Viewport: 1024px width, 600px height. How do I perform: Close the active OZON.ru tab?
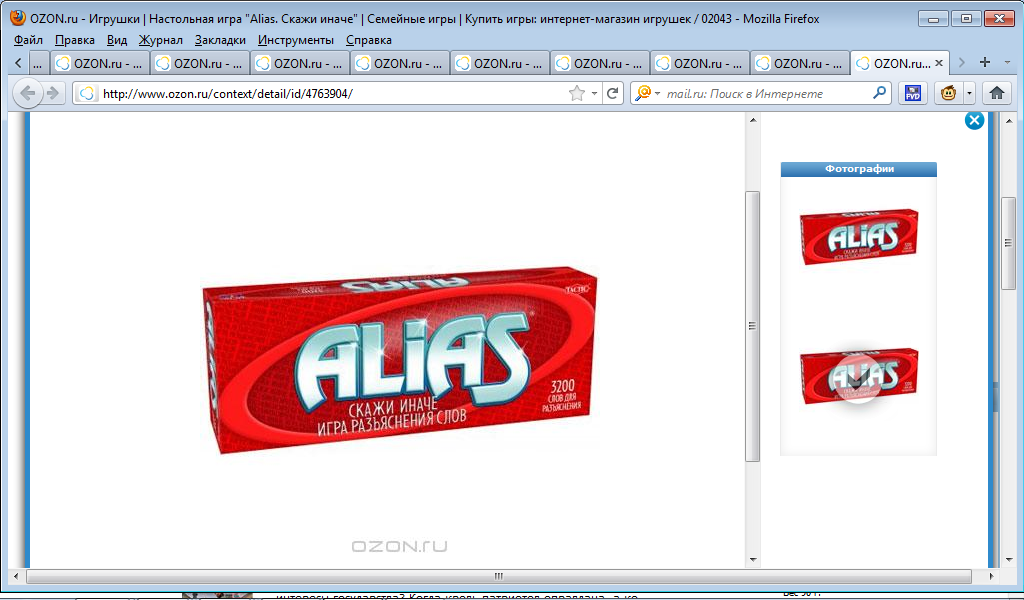tap(939, 63)
